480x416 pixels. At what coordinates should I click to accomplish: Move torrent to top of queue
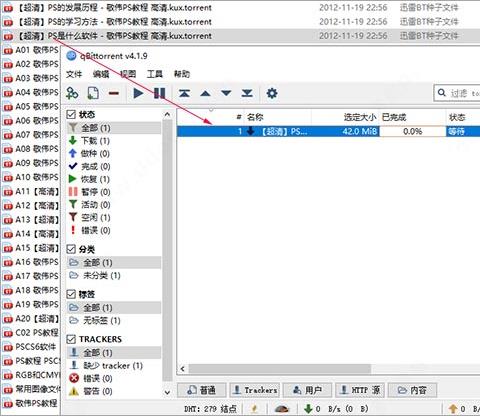coord(184,93)
